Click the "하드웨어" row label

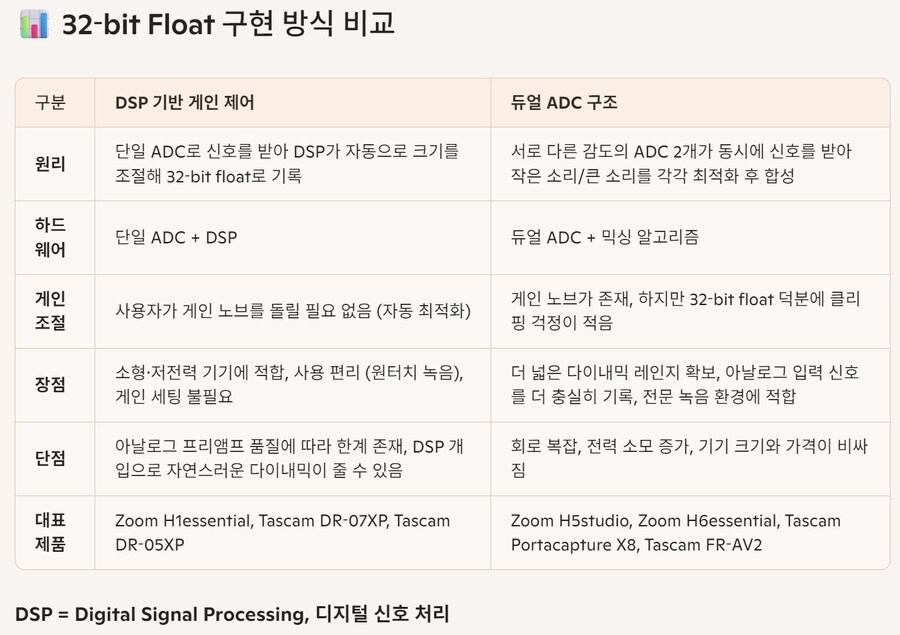coord(50,237)
